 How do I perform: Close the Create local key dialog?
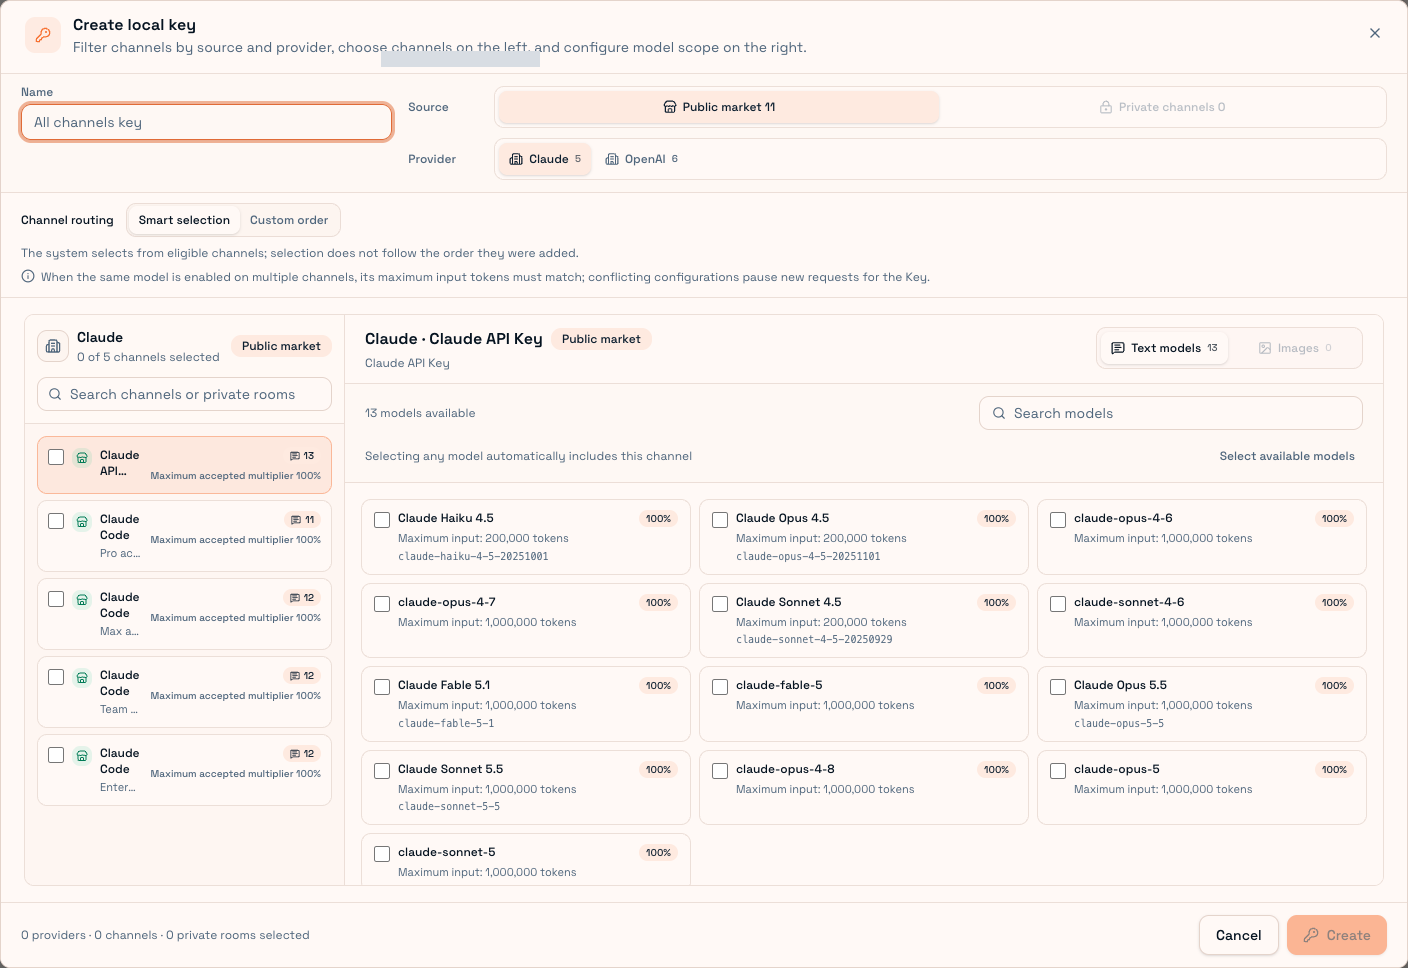coord(1375,33)
